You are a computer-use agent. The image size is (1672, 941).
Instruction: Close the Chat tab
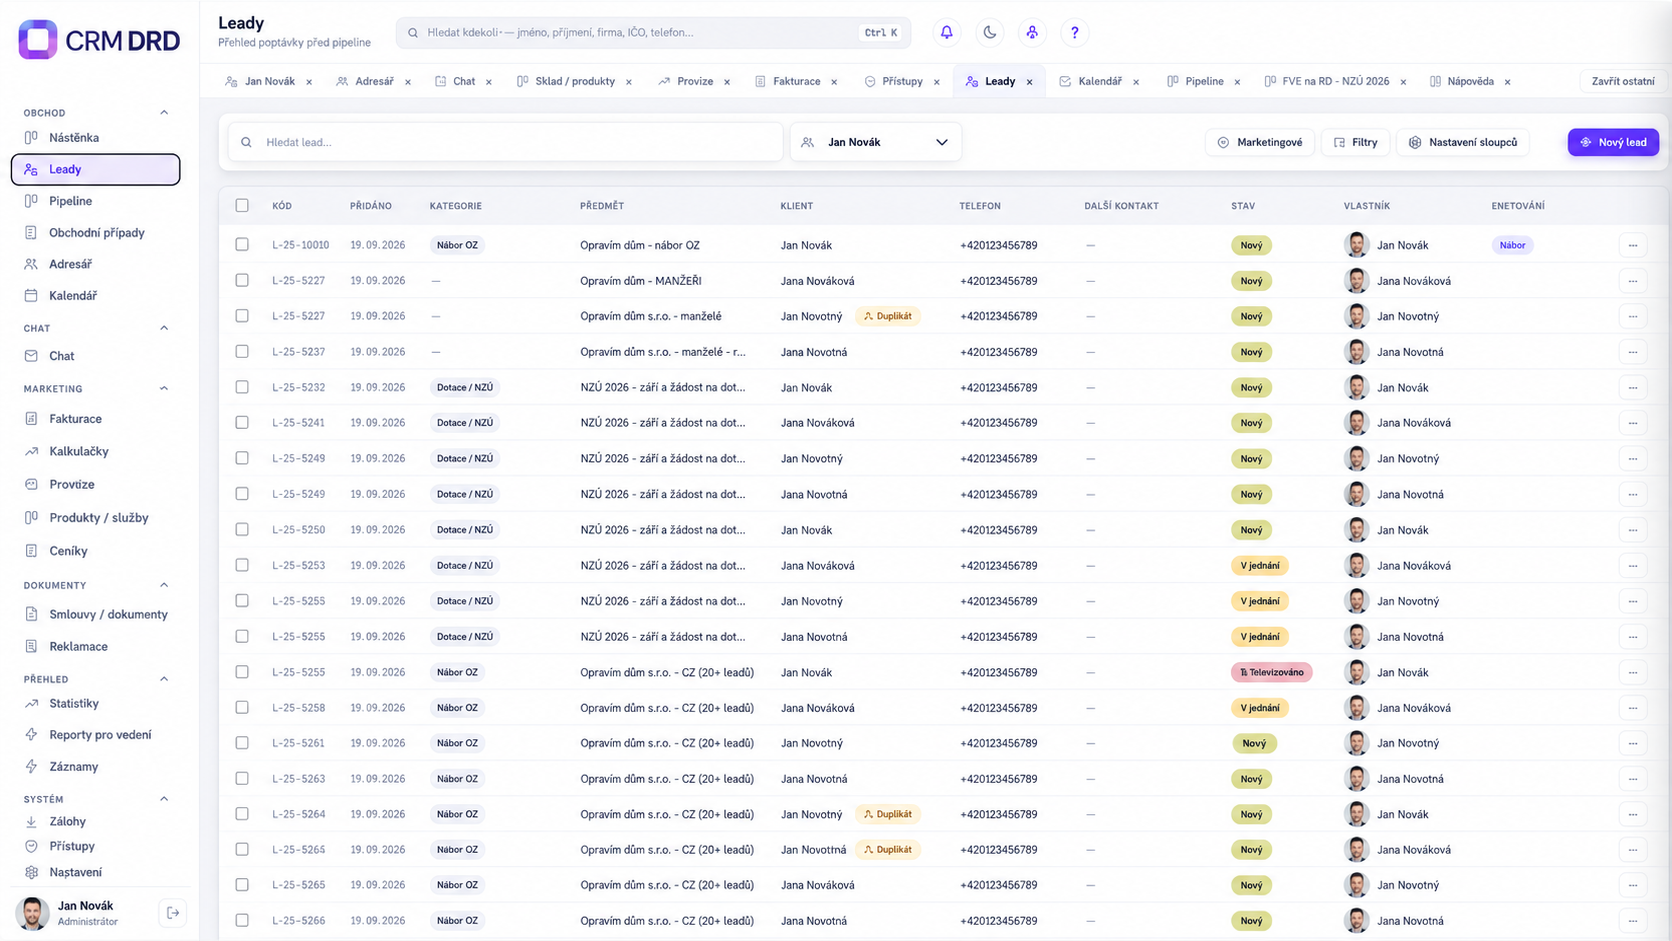[489, 82]
